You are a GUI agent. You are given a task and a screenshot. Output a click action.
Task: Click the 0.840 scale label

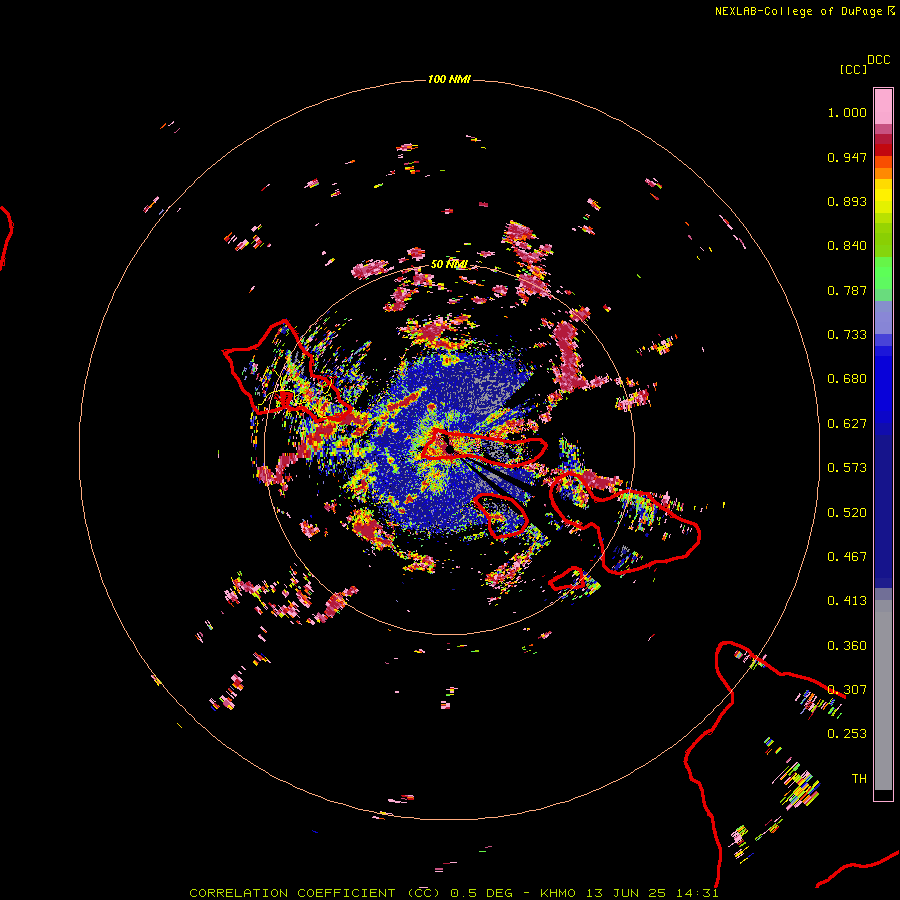(x=847, y=246)
